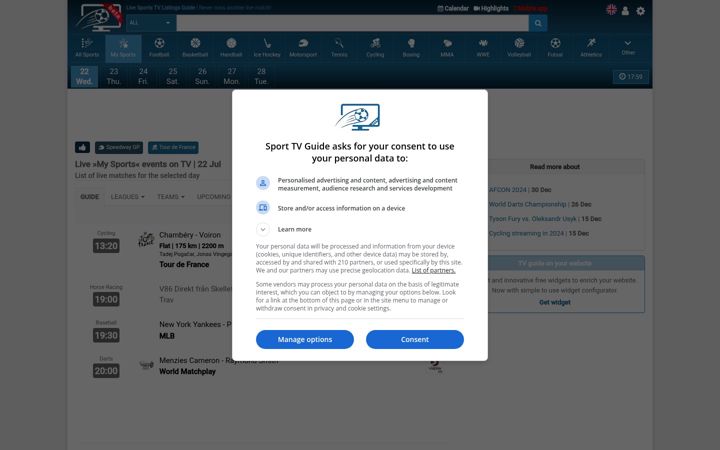Click the thumbs-up like button
The height and width of the screenshot is (450, 720).
point(82,147)
